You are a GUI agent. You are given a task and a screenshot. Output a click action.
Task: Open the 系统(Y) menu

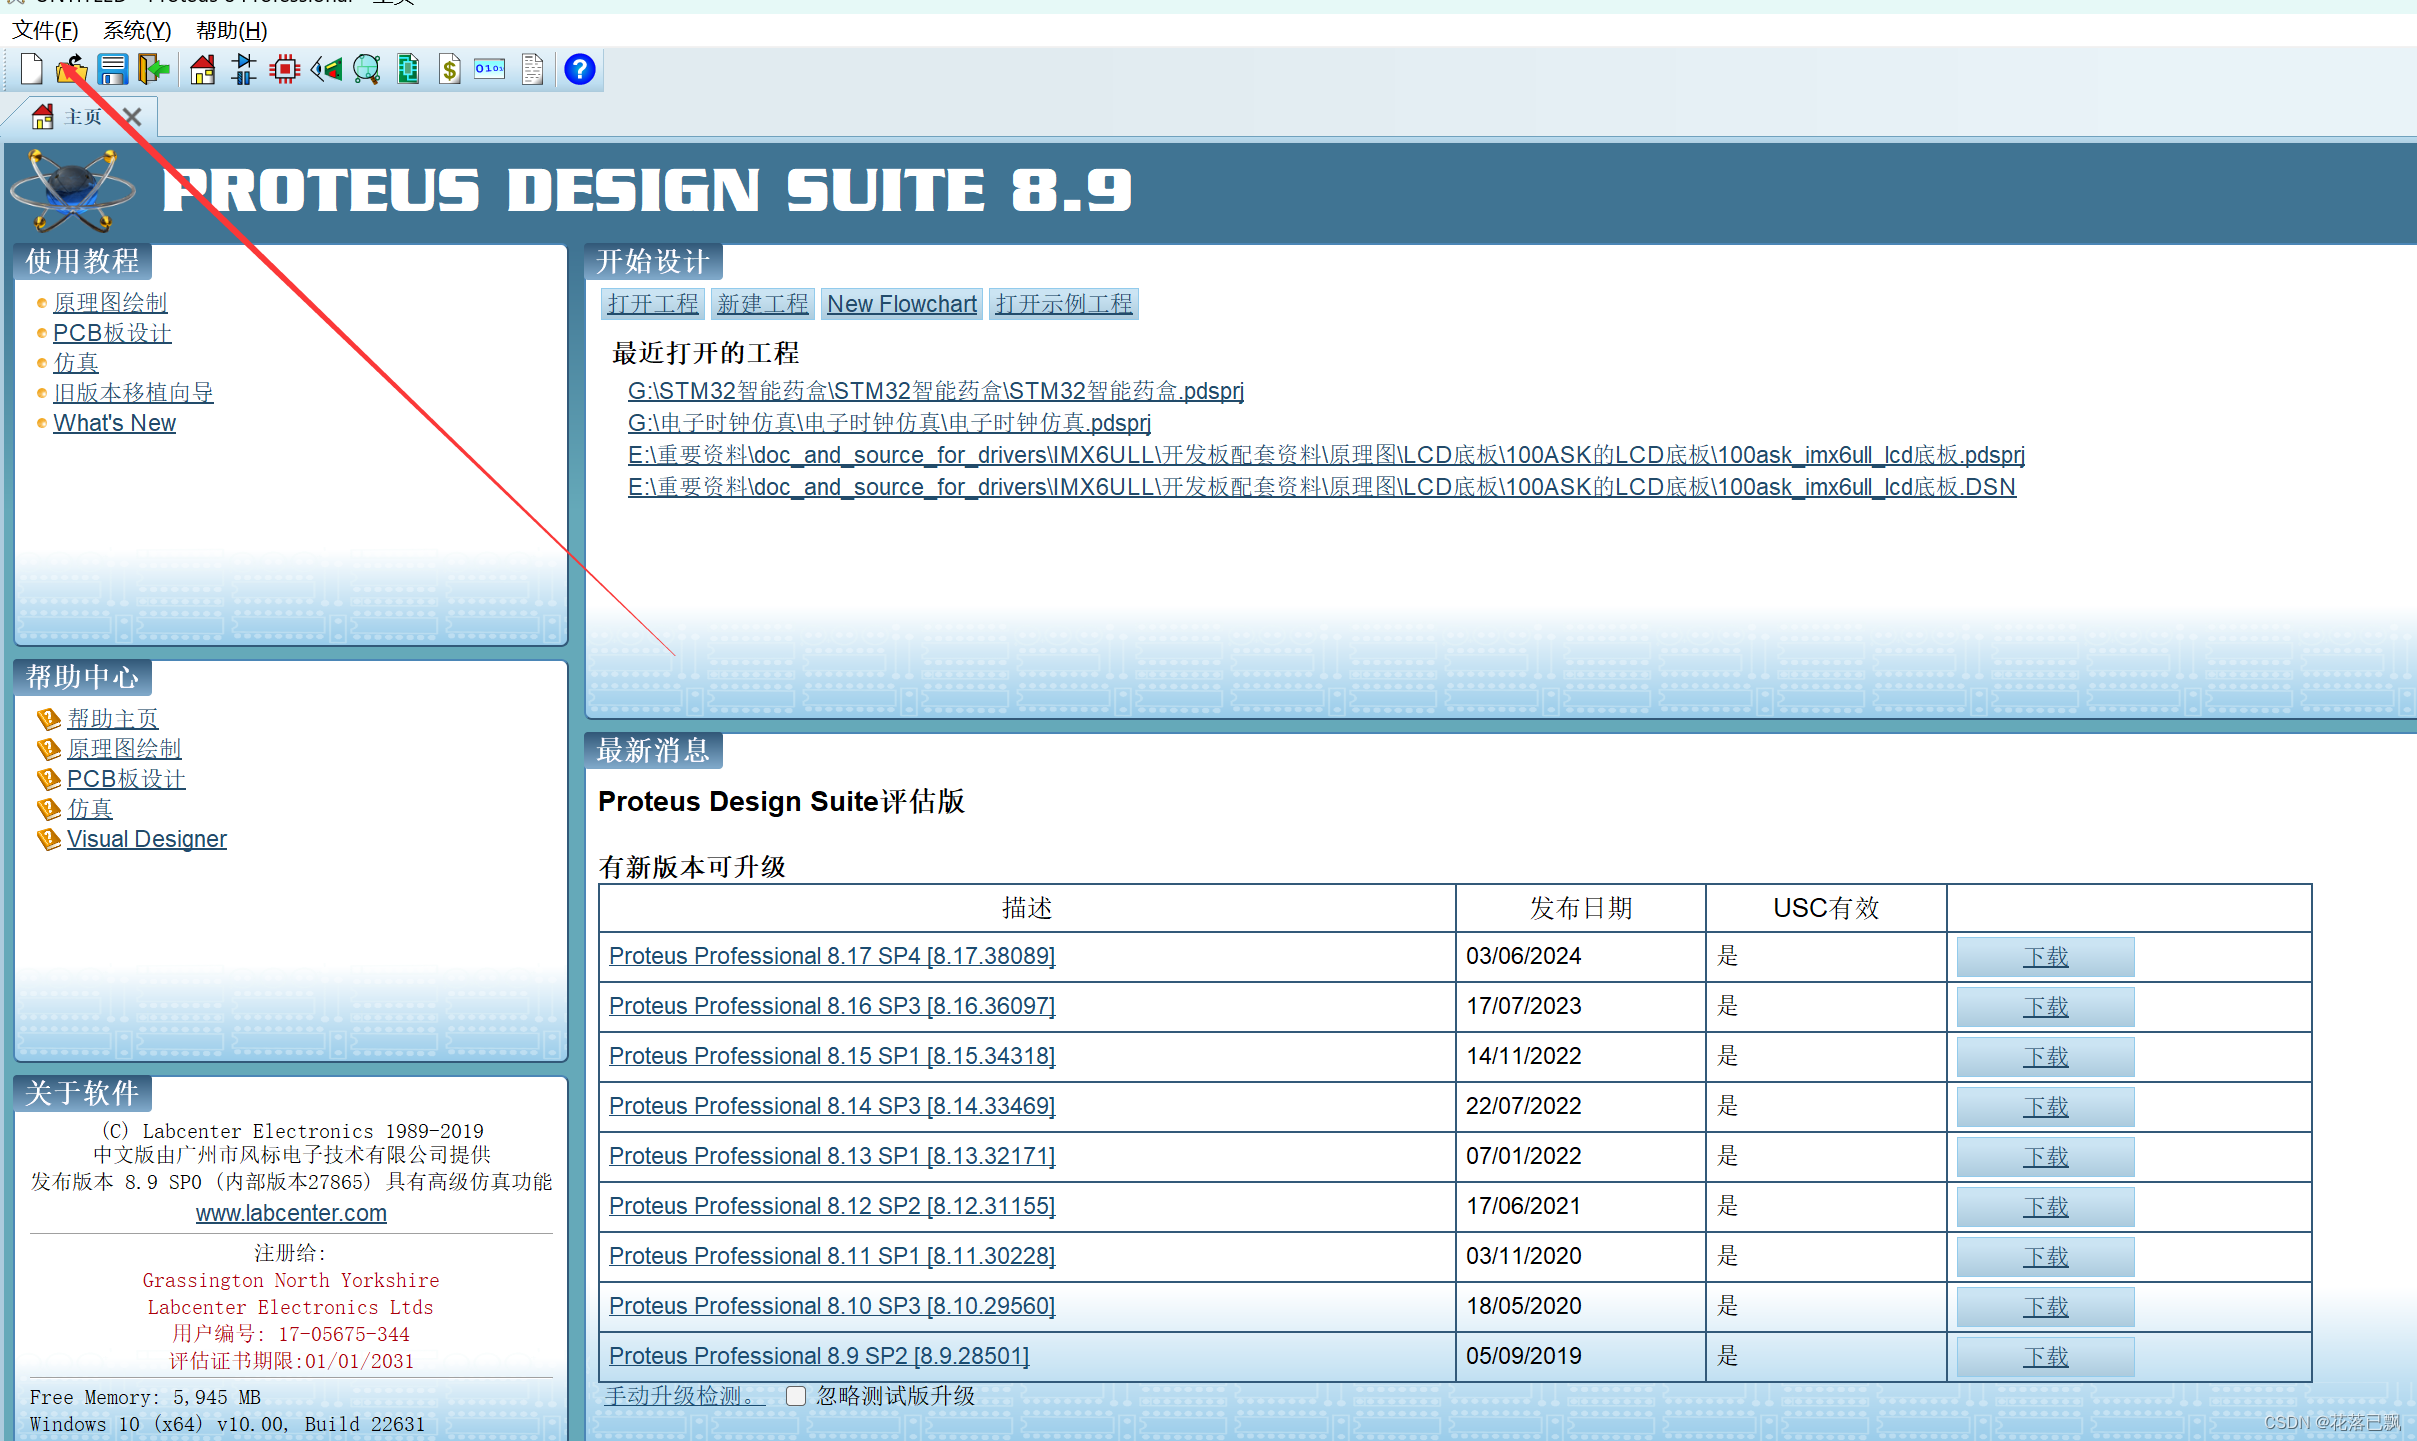(137, 30)
